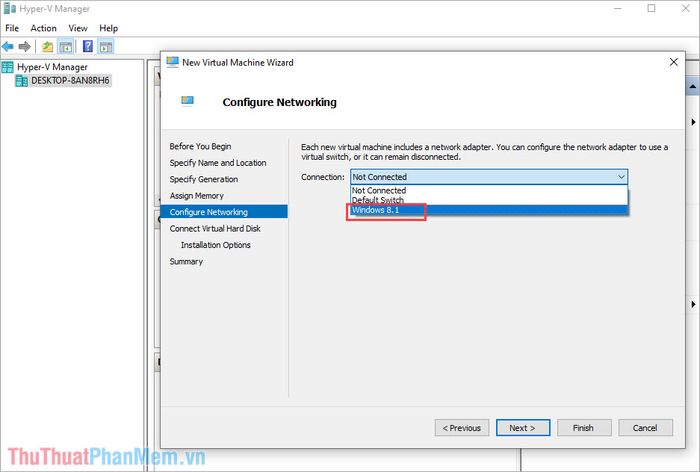Viewport: 700px width, 472px height.
Task: Go to Assign Memory step
Action: point(196,196)
